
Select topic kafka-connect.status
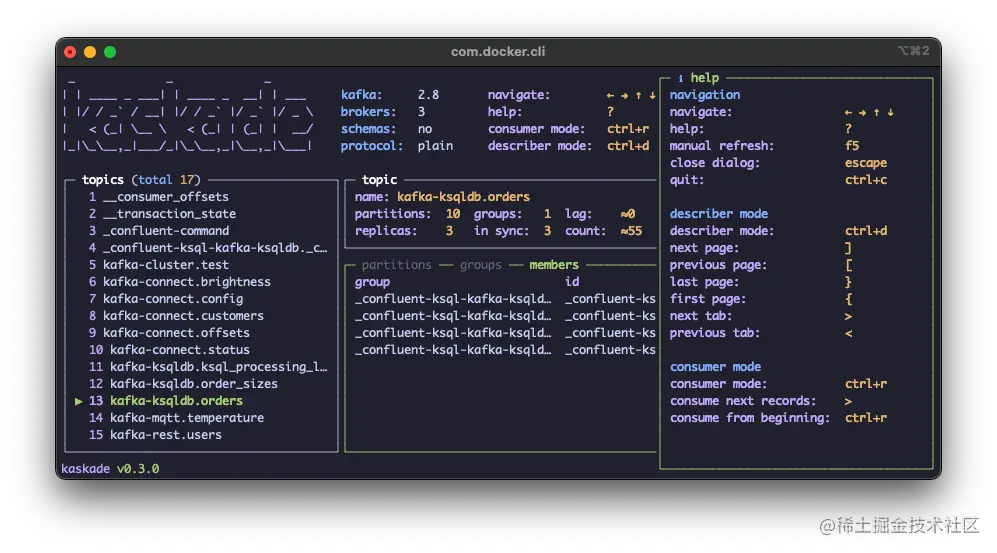tap(202, 350)
